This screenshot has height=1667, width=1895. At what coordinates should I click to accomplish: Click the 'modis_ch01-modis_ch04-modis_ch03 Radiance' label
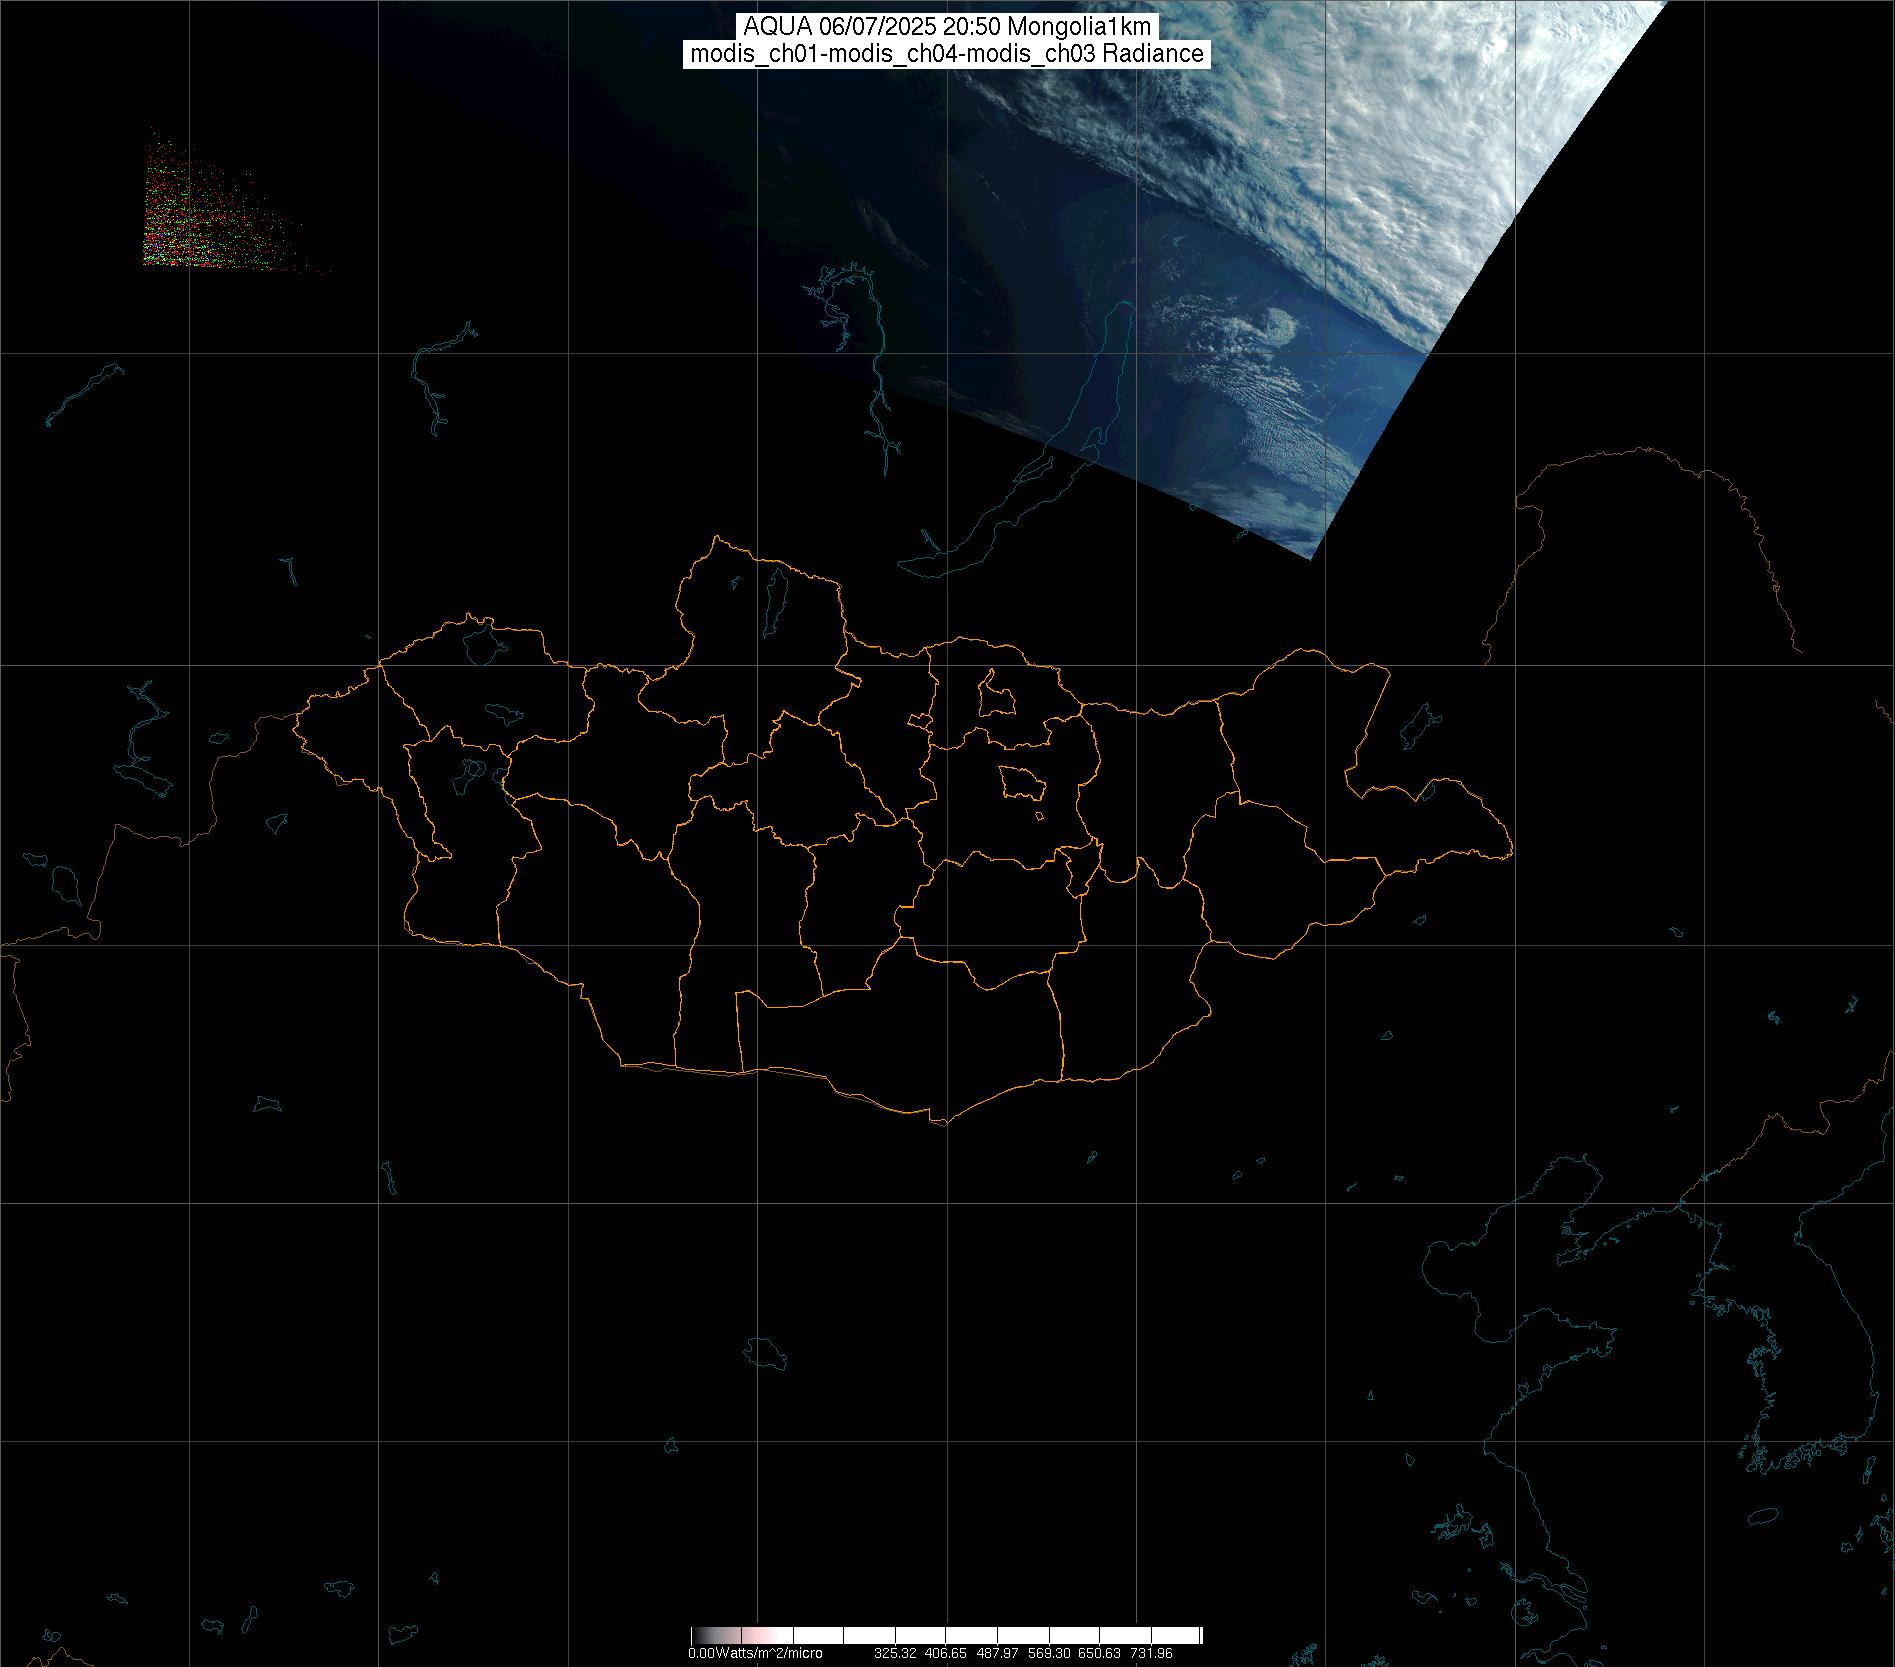tap(947, 54)
